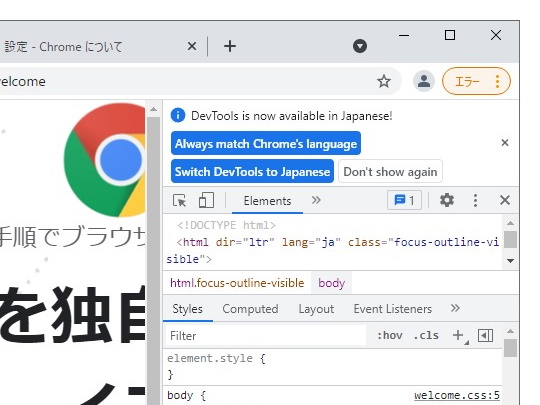Click the body breadcrumb
This screenshot has width=540, height=405.
(331, 283)
